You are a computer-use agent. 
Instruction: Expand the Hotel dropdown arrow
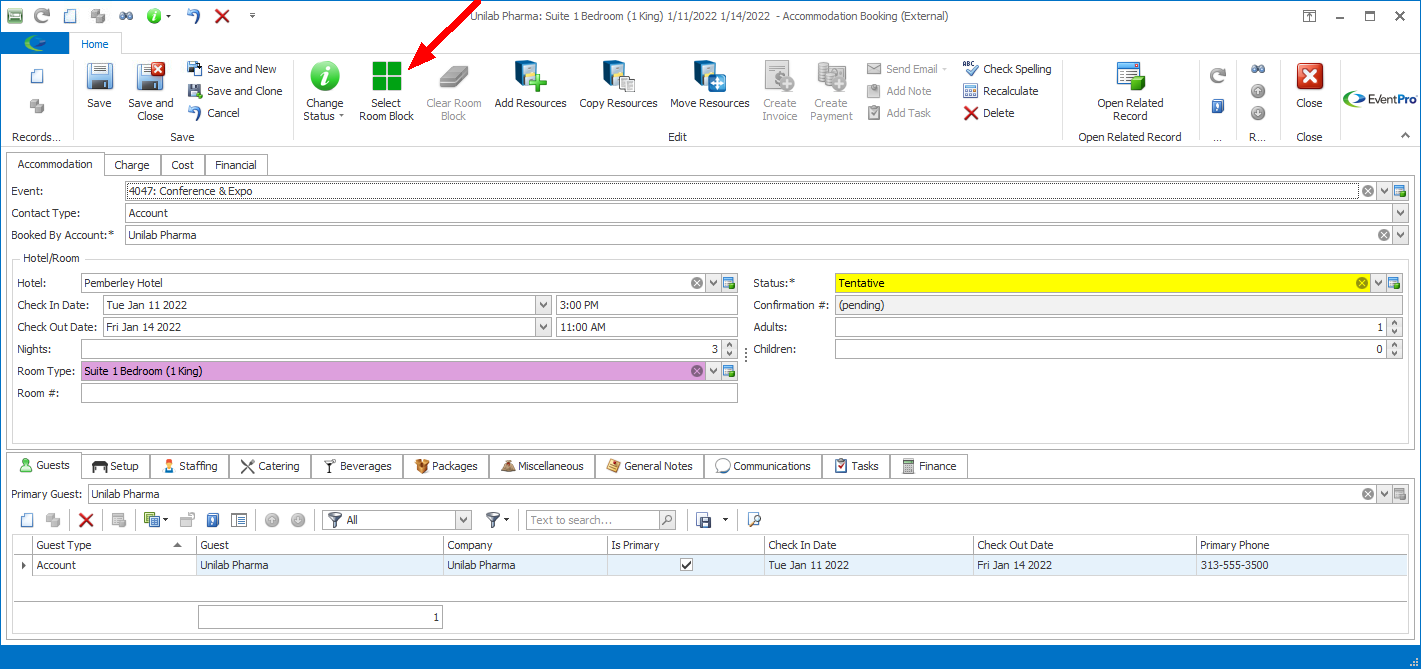point(713,283)
